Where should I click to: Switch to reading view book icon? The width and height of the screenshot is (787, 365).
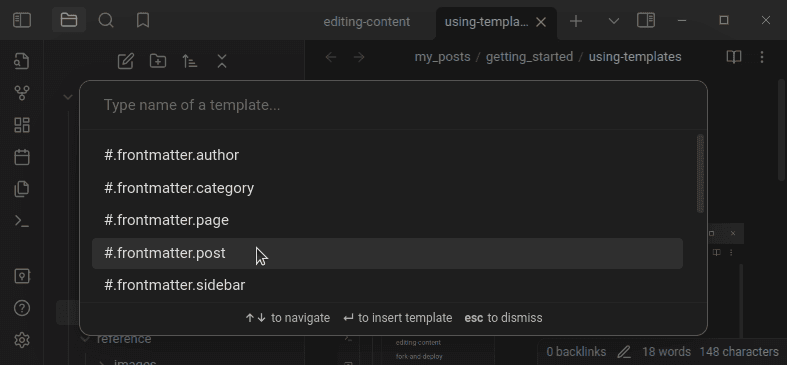[734, 57]
